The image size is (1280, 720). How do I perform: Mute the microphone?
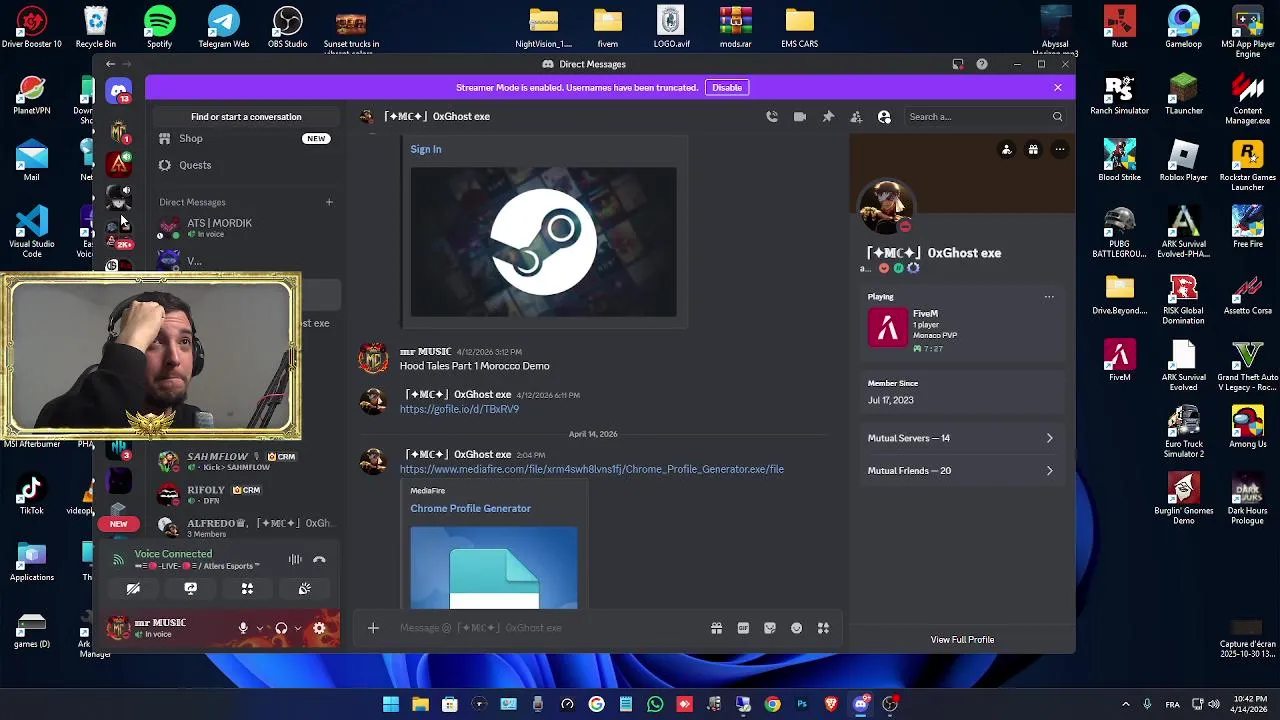[243, 629]
